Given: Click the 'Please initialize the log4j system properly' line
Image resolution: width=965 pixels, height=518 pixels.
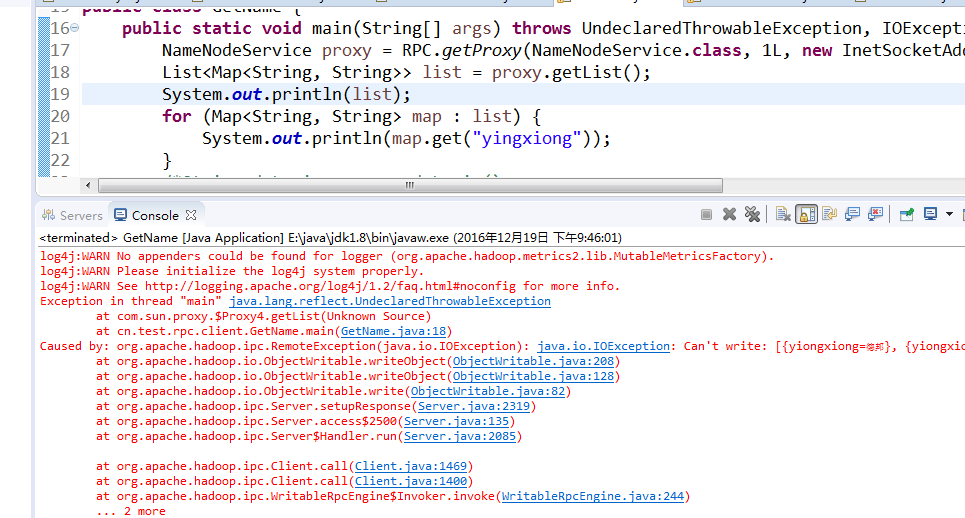Looking at the screenshot, I should [x=232, y=271].
